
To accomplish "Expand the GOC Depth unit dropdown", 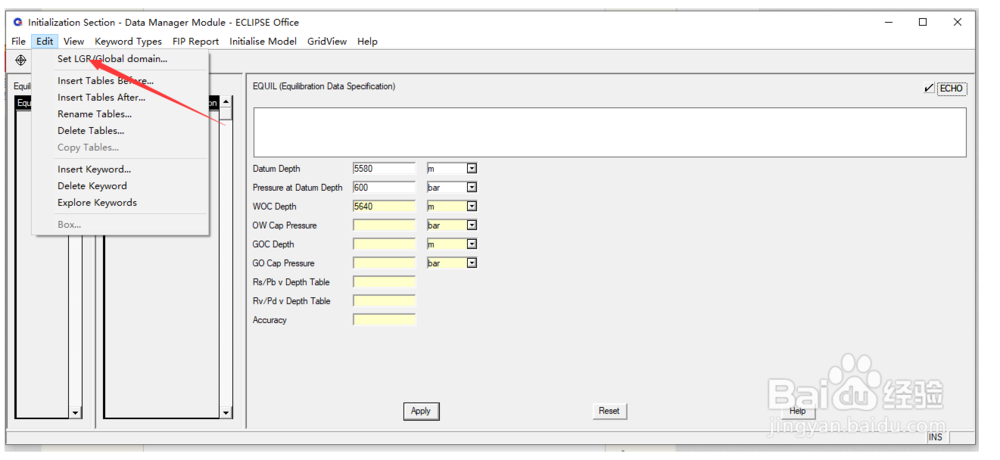I will coord(472,244).
